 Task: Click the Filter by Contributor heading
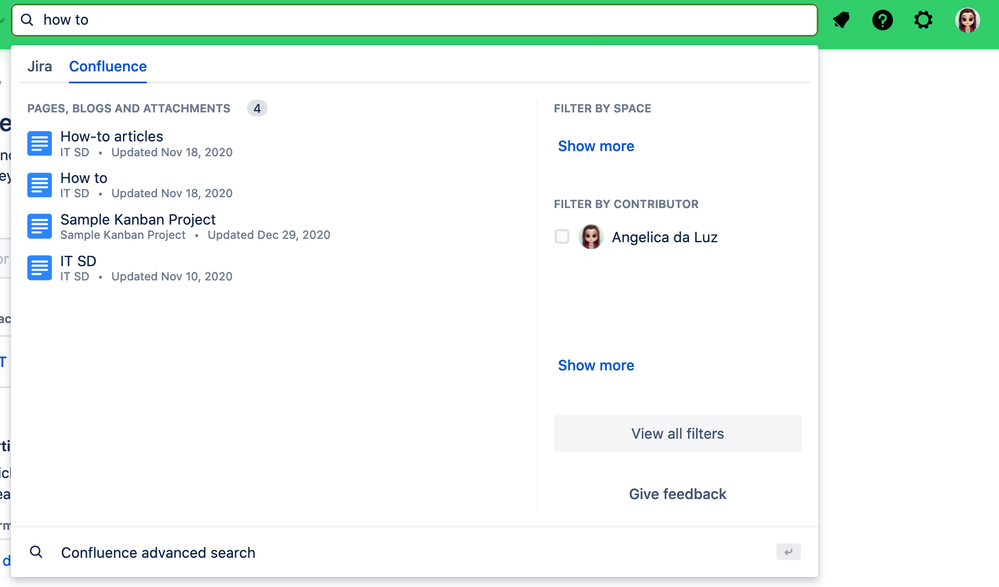click(626, 204)
